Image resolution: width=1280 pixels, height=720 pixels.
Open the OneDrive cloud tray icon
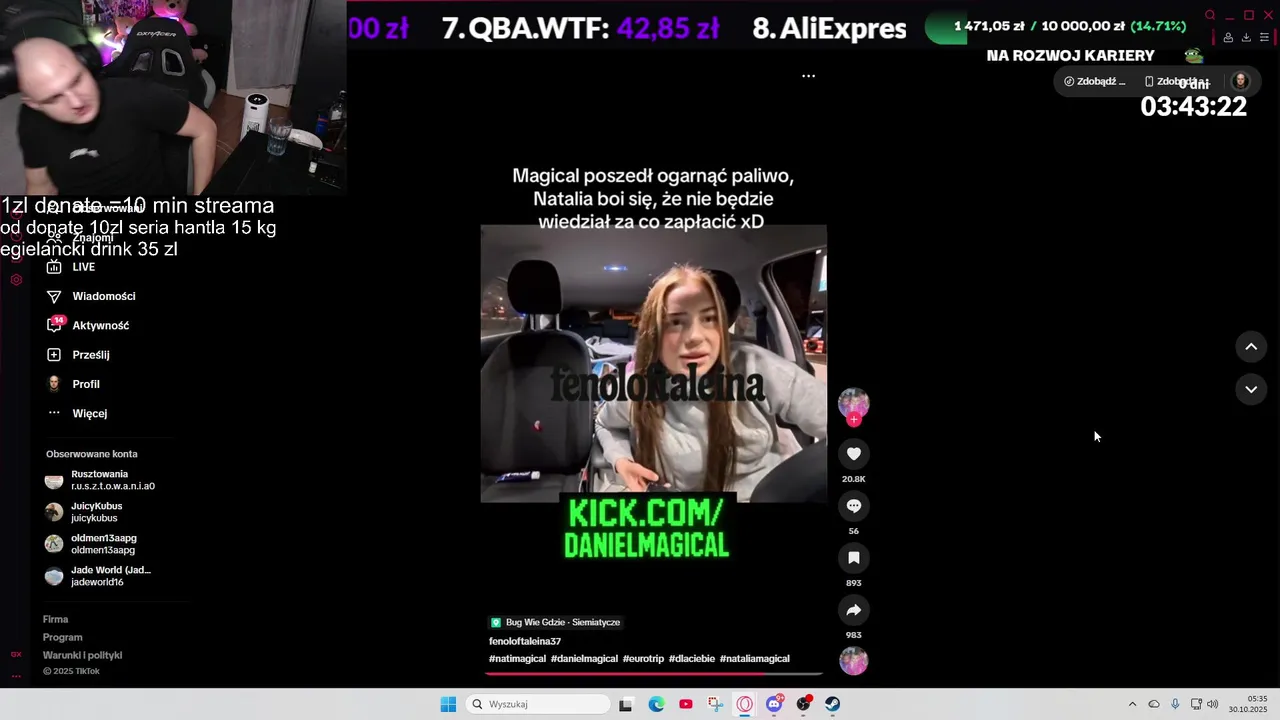click(1154, 704)
